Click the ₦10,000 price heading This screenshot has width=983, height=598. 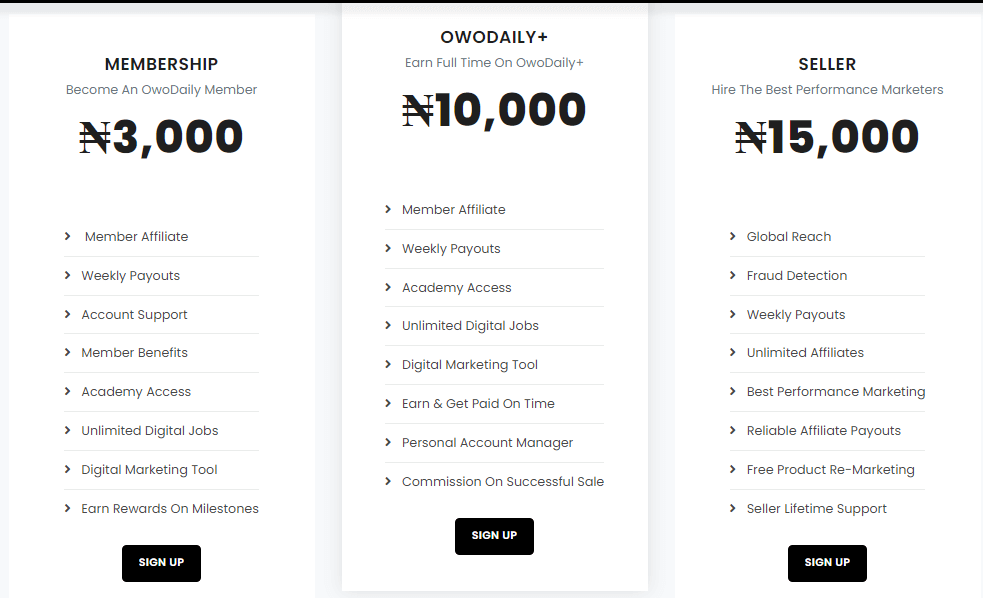click(494, 110)
